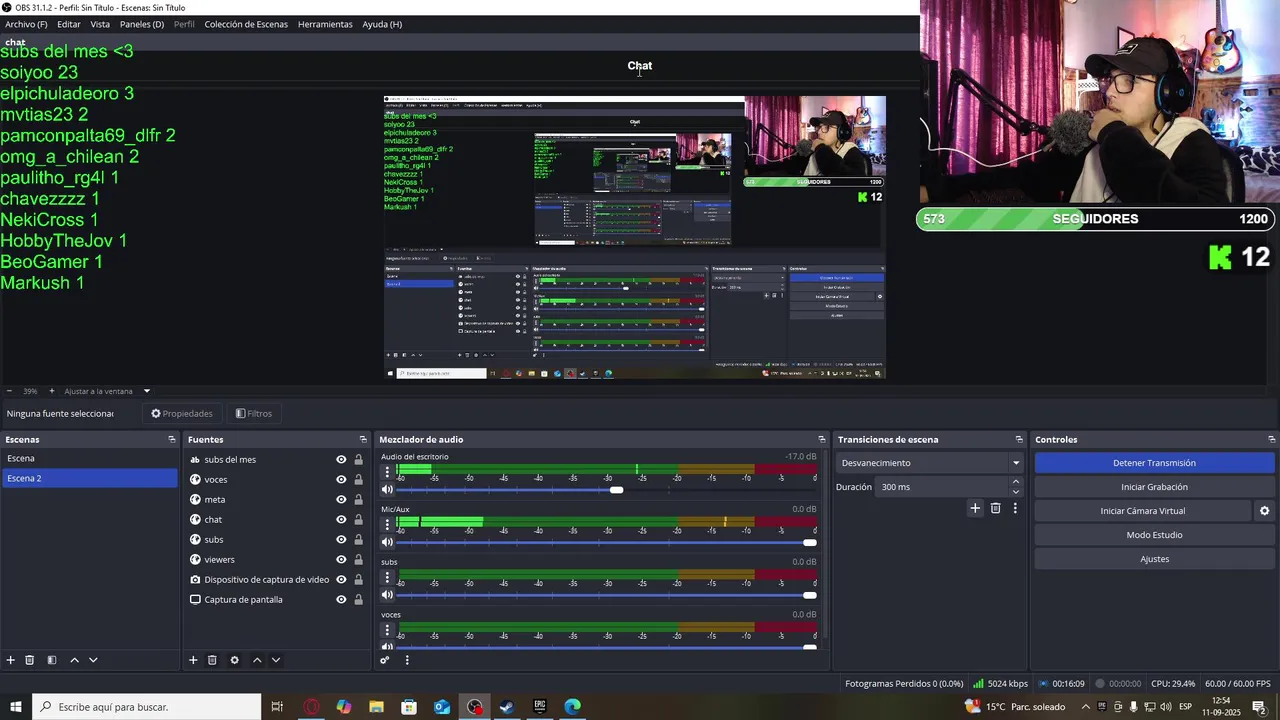Zoom in preview with plus button
1280x720 pixels.
point(52,391)
